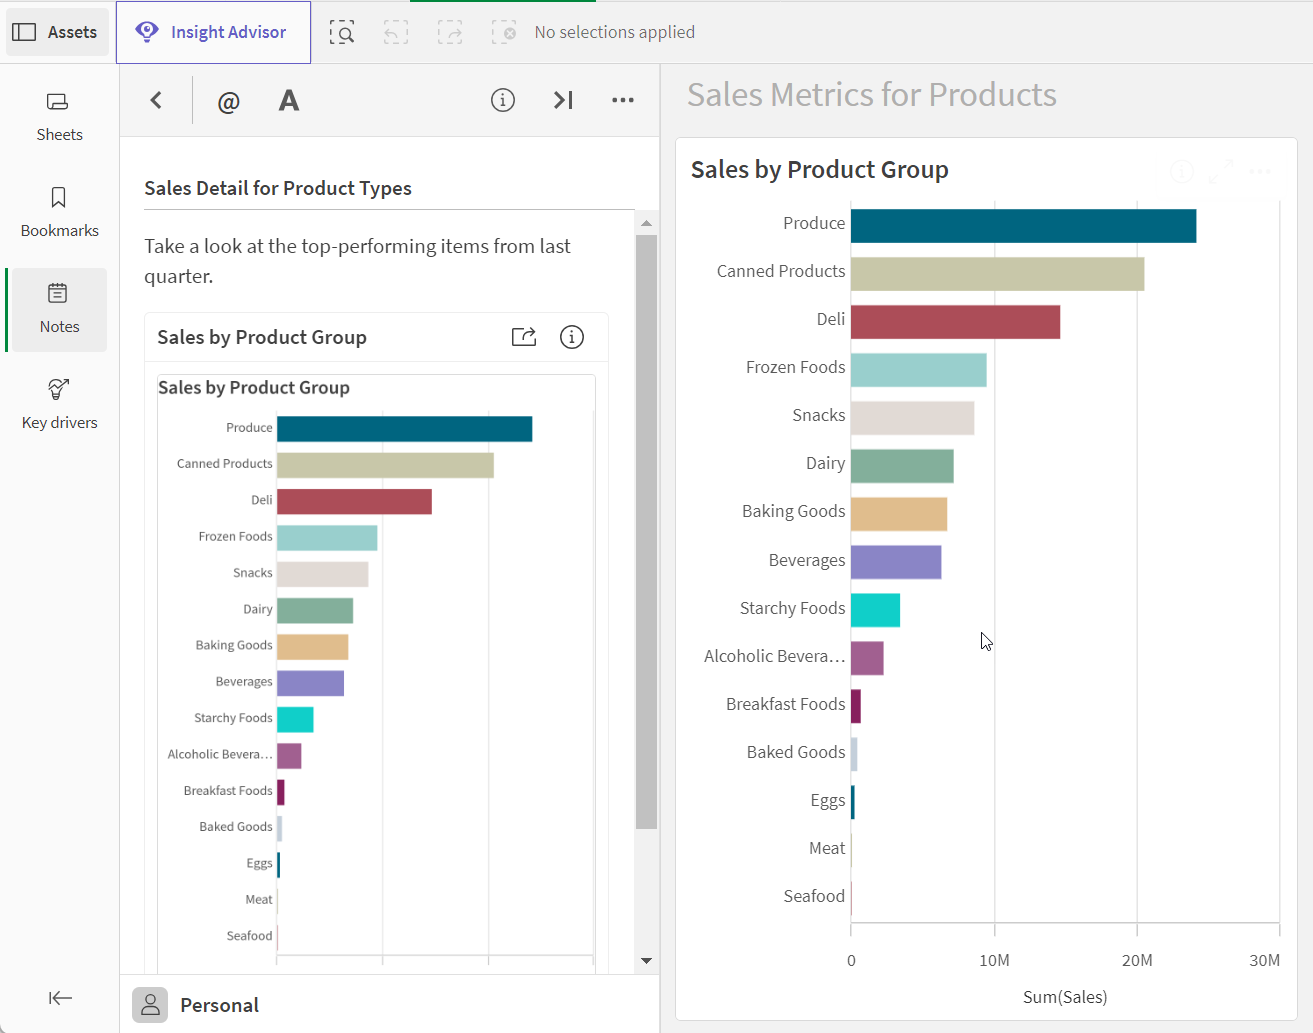Image resolution: width=1313 pixels, height=1033 pixels.
Task: Select Deli bar in main chart
Action: point(955,322)
